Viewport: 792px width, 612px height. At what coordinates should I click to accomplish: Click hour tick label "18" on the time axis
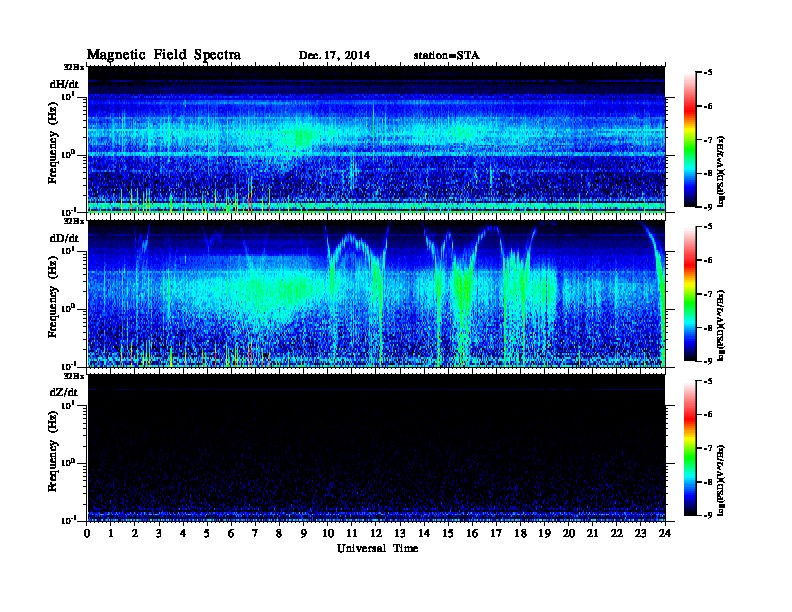520,534
